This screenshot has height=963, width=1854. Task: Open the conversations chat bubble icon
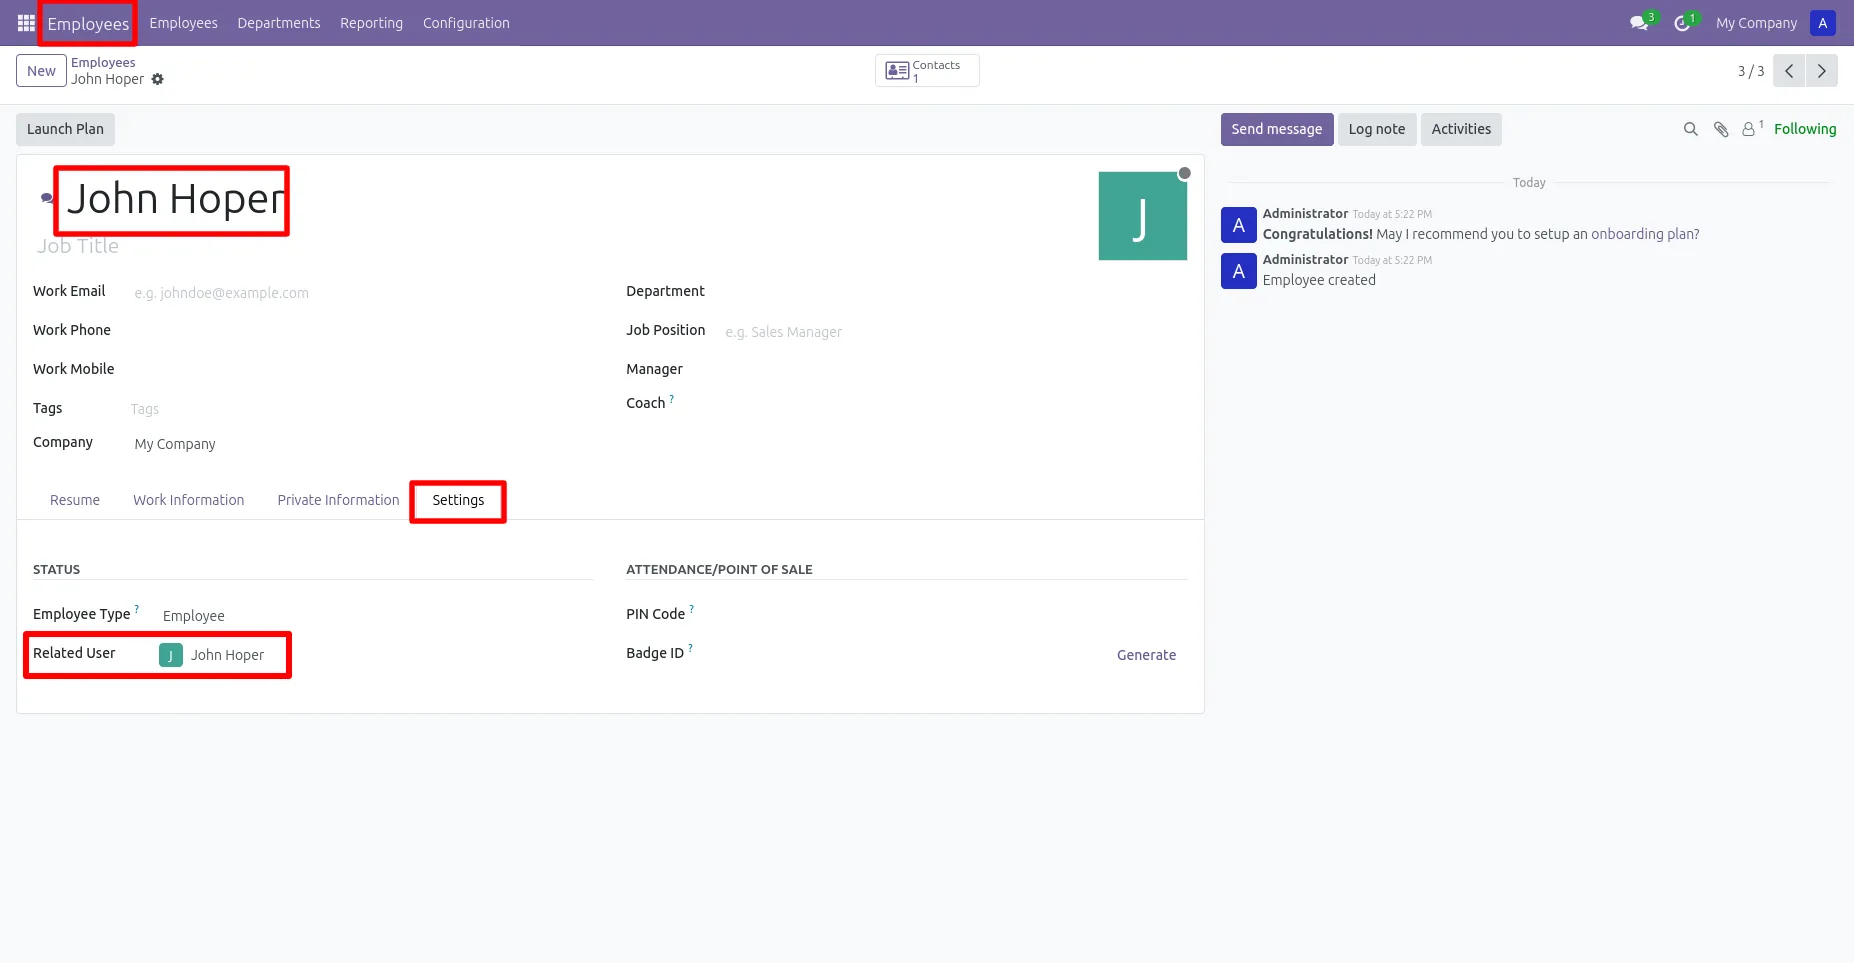(x=1640, y=22)
